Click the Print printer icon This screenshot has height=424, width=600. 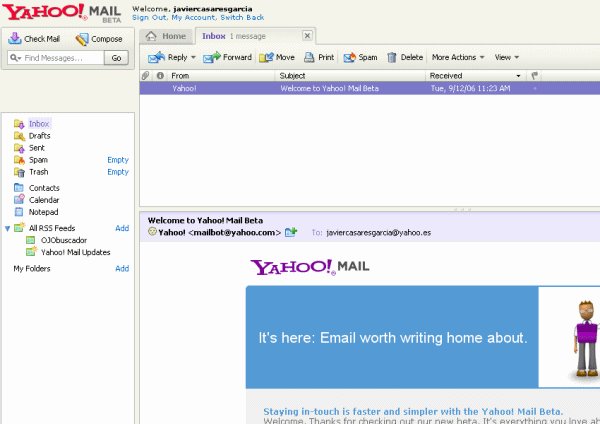click(x=309, y=57)
